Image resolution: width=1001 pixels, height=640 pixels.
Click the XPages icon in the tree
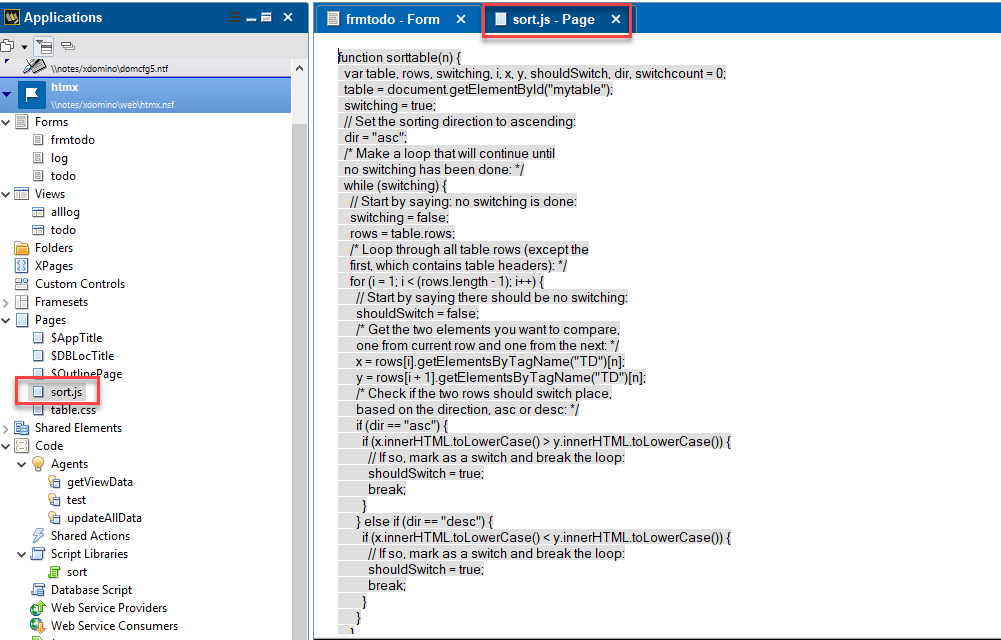click(22, 265)
